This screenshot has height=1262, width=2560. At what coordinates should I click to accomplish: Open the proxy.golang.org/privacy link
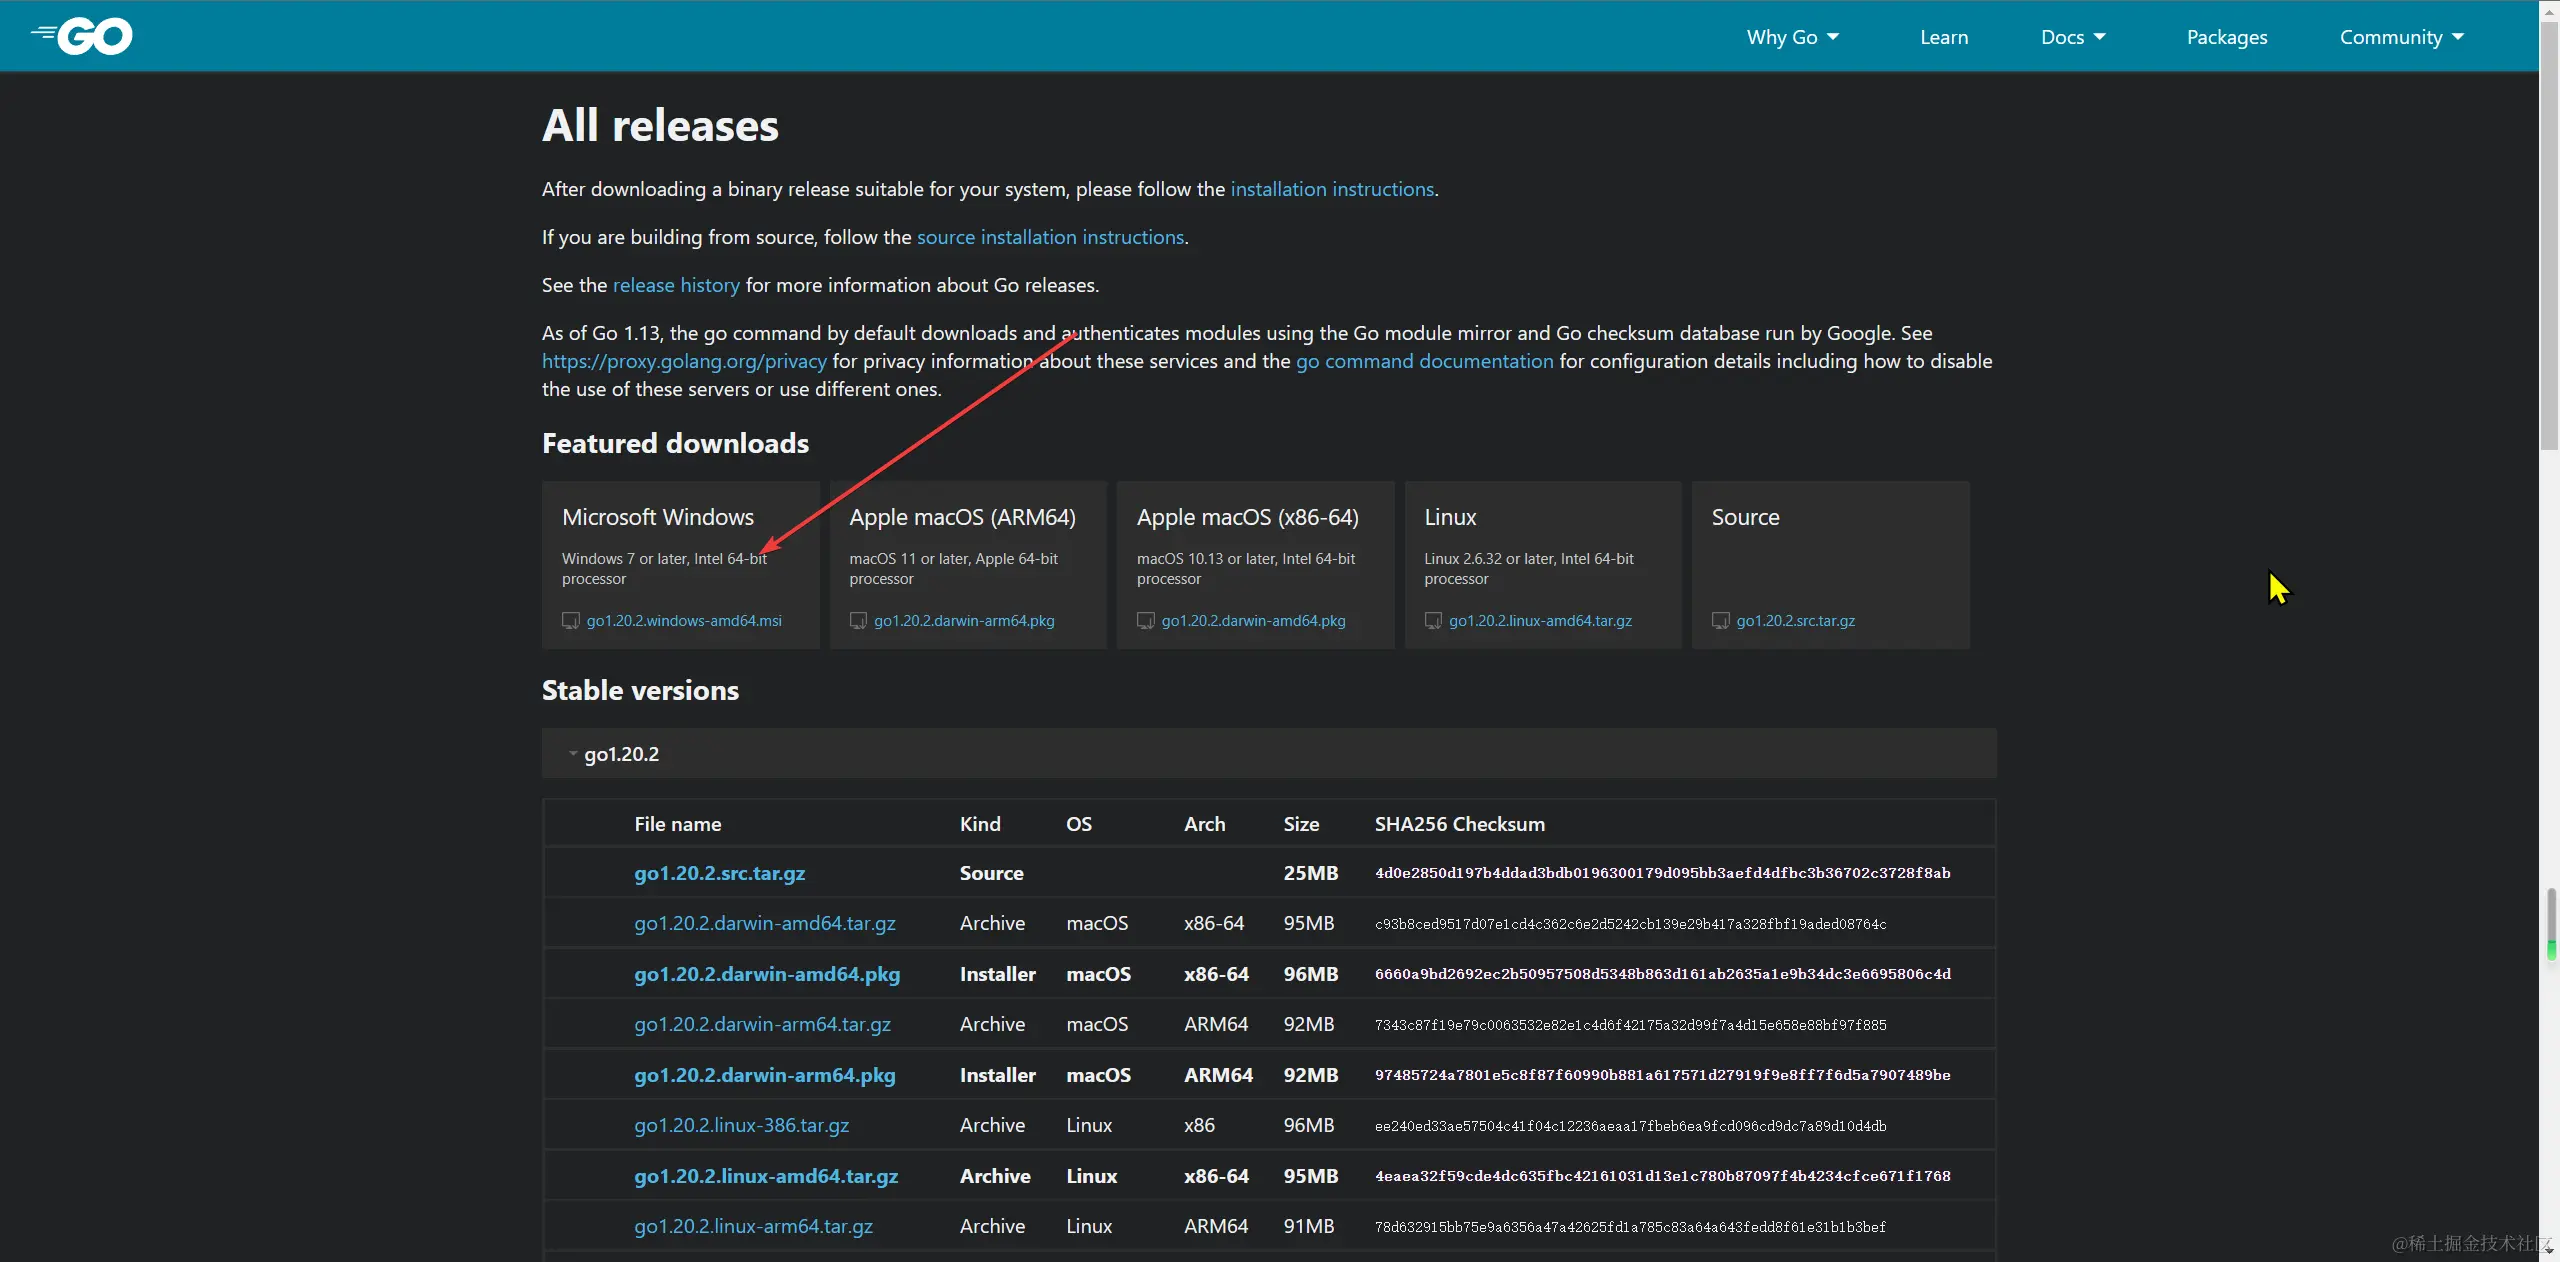tap(684, 361)
